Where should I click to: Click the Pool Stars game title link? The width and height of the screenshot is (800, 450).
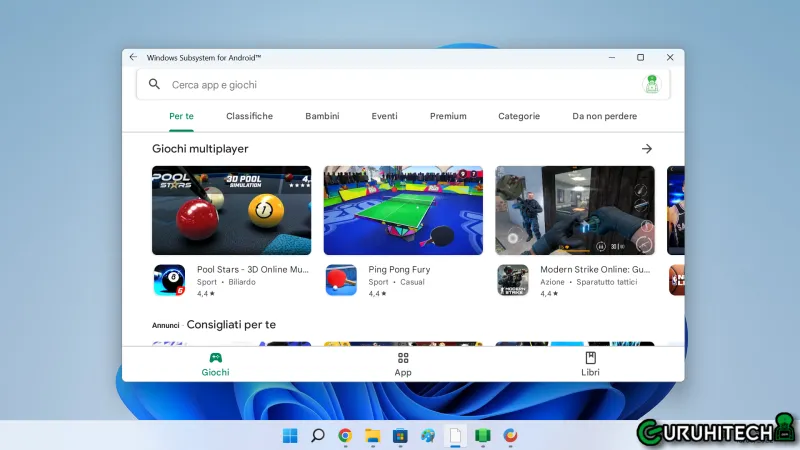[252, 269]
